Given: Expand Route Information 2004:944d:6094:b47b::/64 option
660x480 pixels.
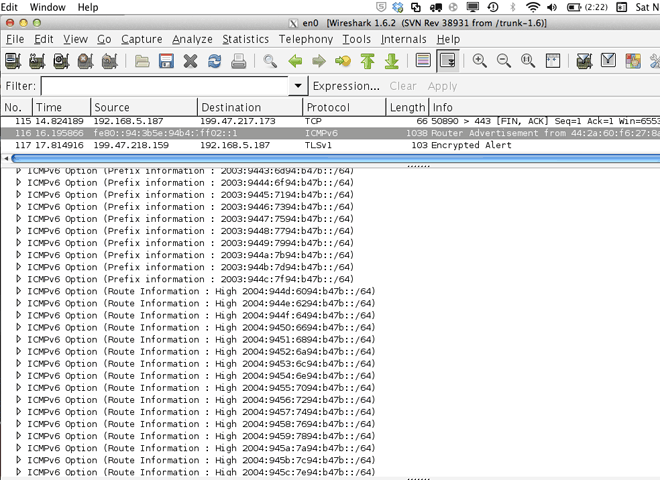Looking at the screenshot, I should (19, 291).
